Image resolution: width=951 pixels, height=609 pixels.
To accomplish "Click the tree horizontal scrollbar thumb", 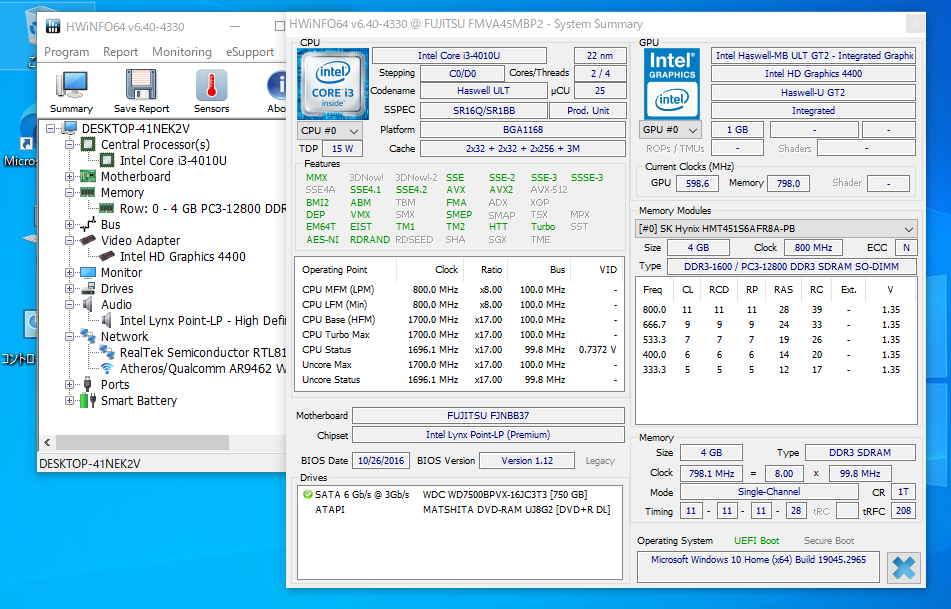I will pos(143,442).
